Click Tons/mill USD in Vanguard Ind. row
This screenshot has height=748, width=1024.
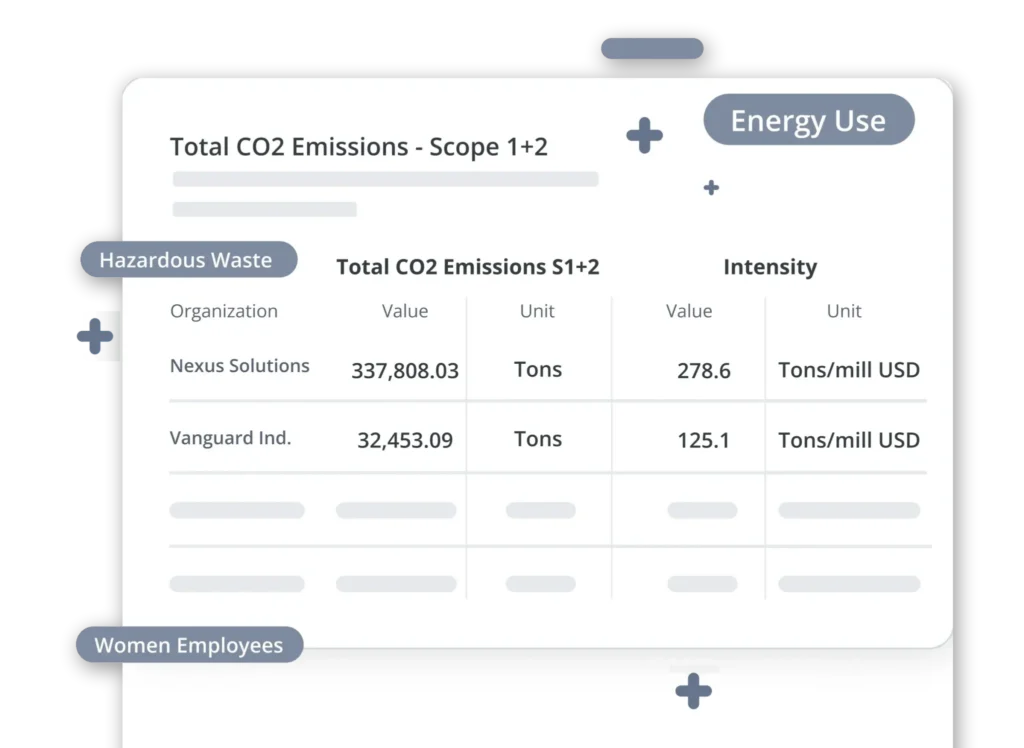tap(848, 440)
